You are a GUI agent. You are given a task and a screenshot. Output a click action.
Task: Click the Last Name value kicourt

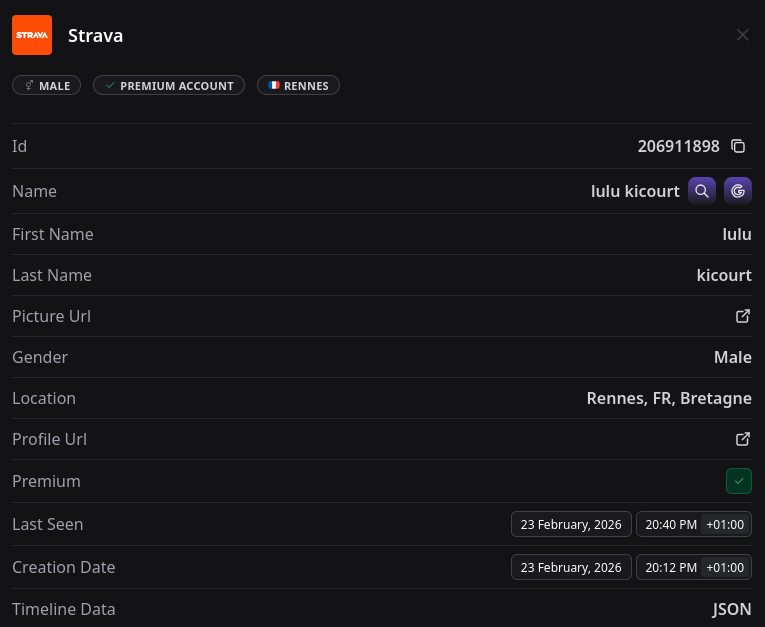(724, 275)
